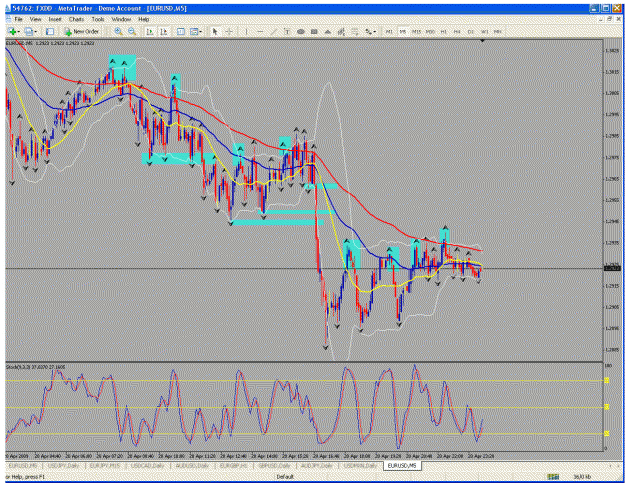Select the active EURUSD,M5 chart tab
Screen dimensions: 625x483
402,465
